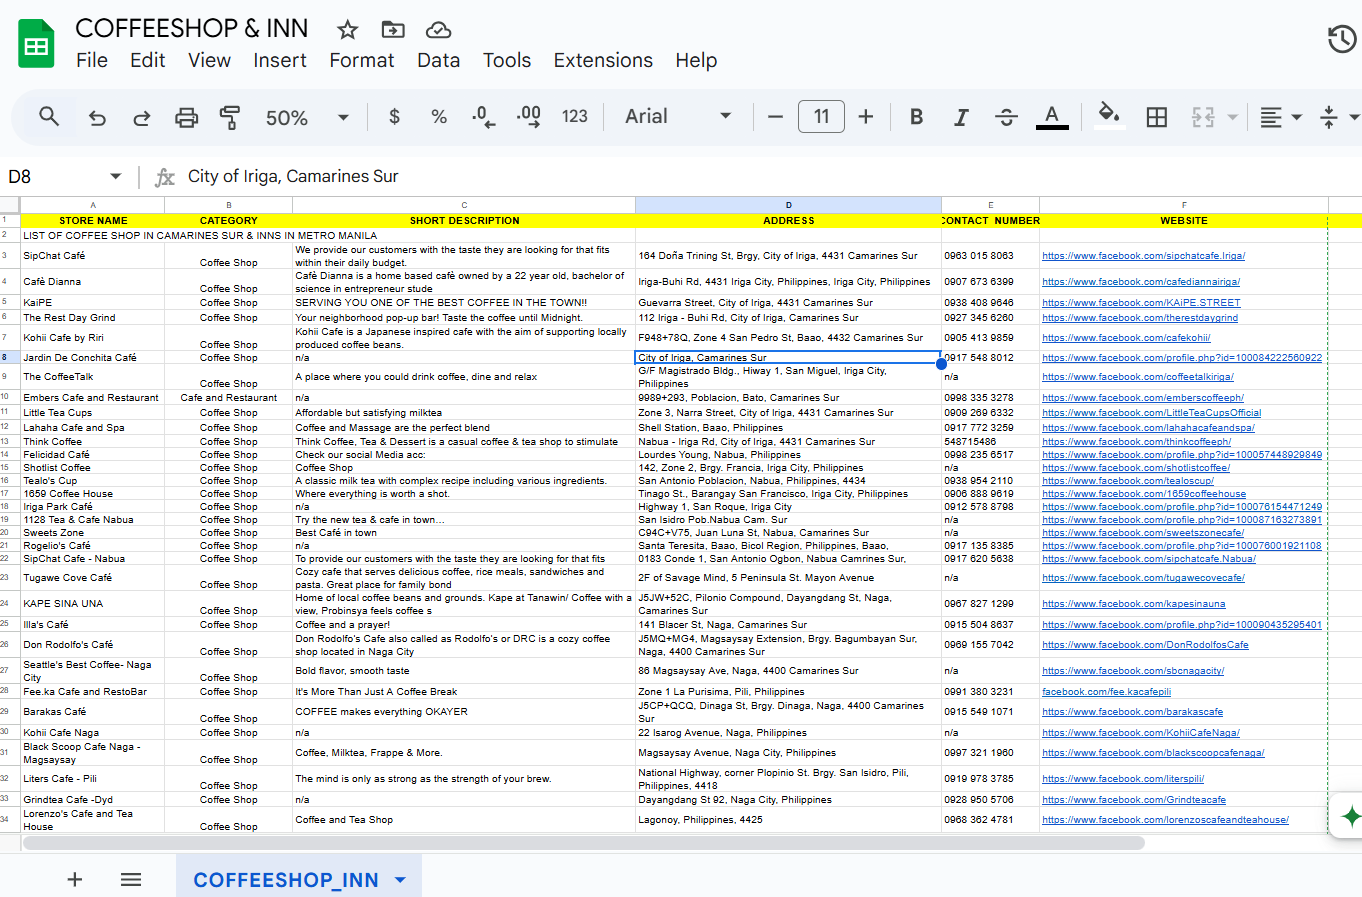Click the merge cells icon

1203,117
